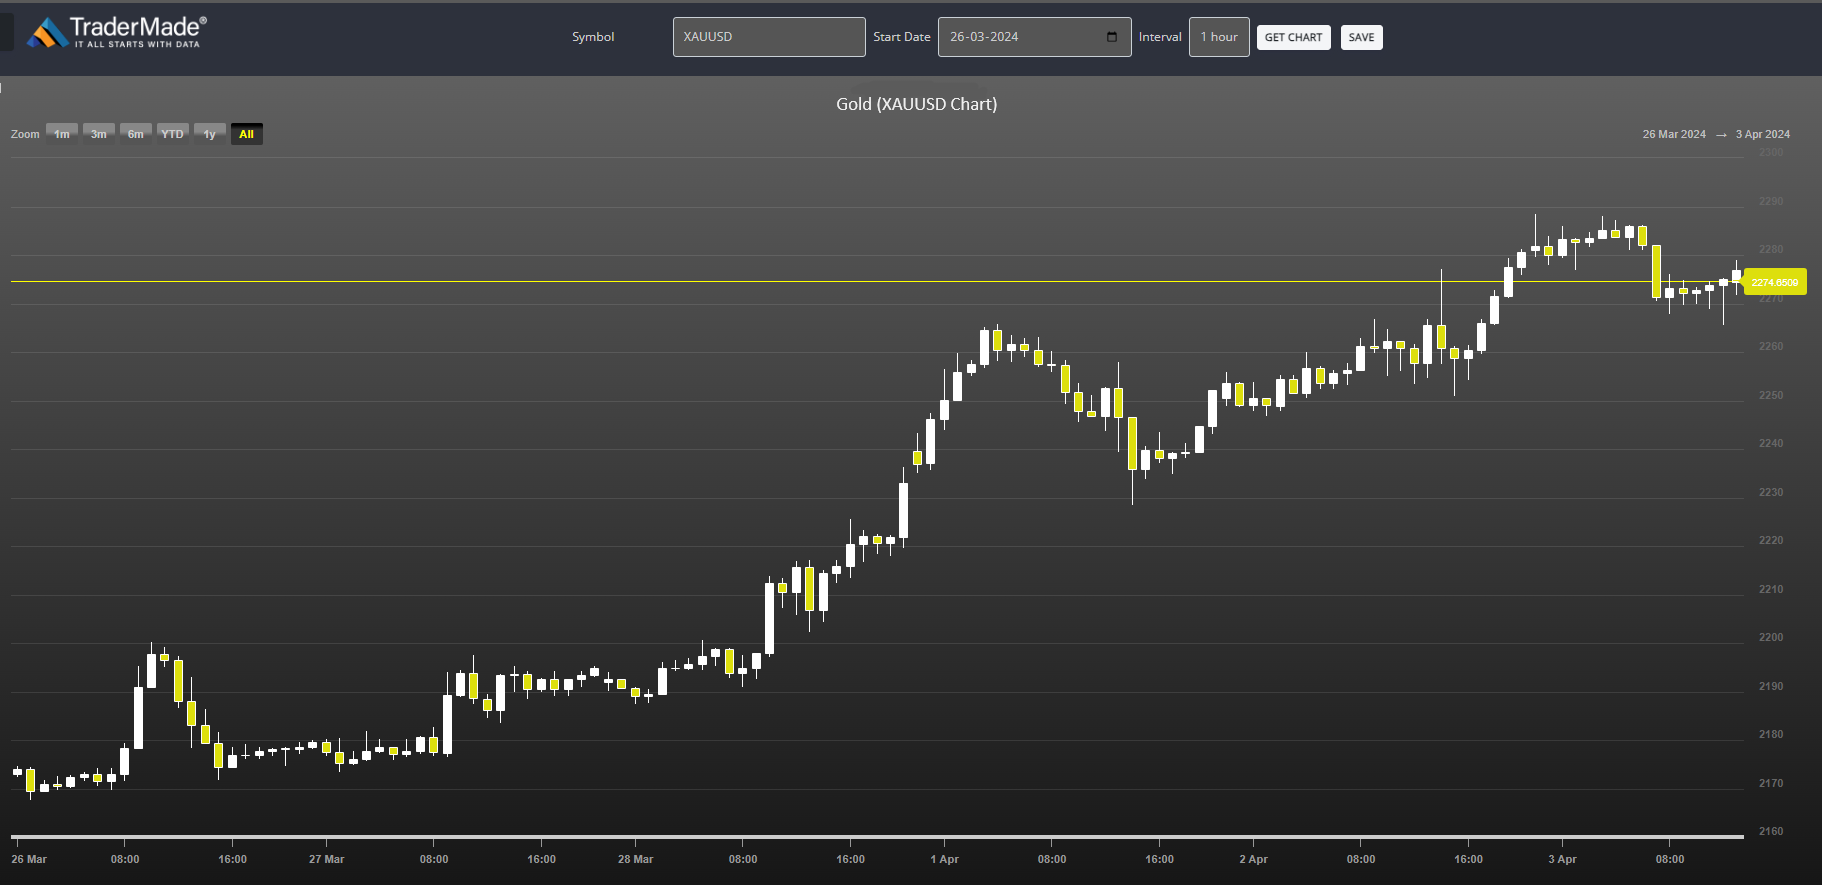Screen dimensions: 1822x885
Task: Click the Start Date label text
Action: tap(902, 37)
